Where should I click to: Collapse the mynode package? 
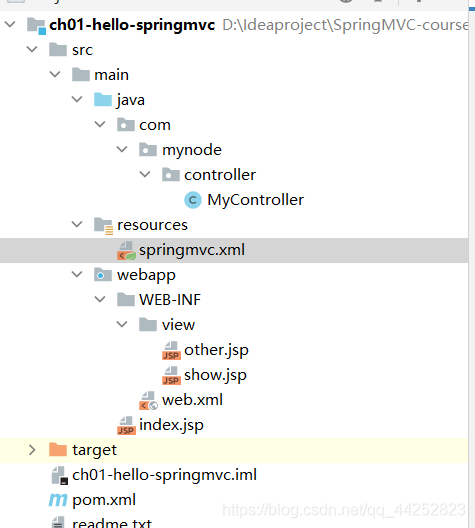[122, 150]
